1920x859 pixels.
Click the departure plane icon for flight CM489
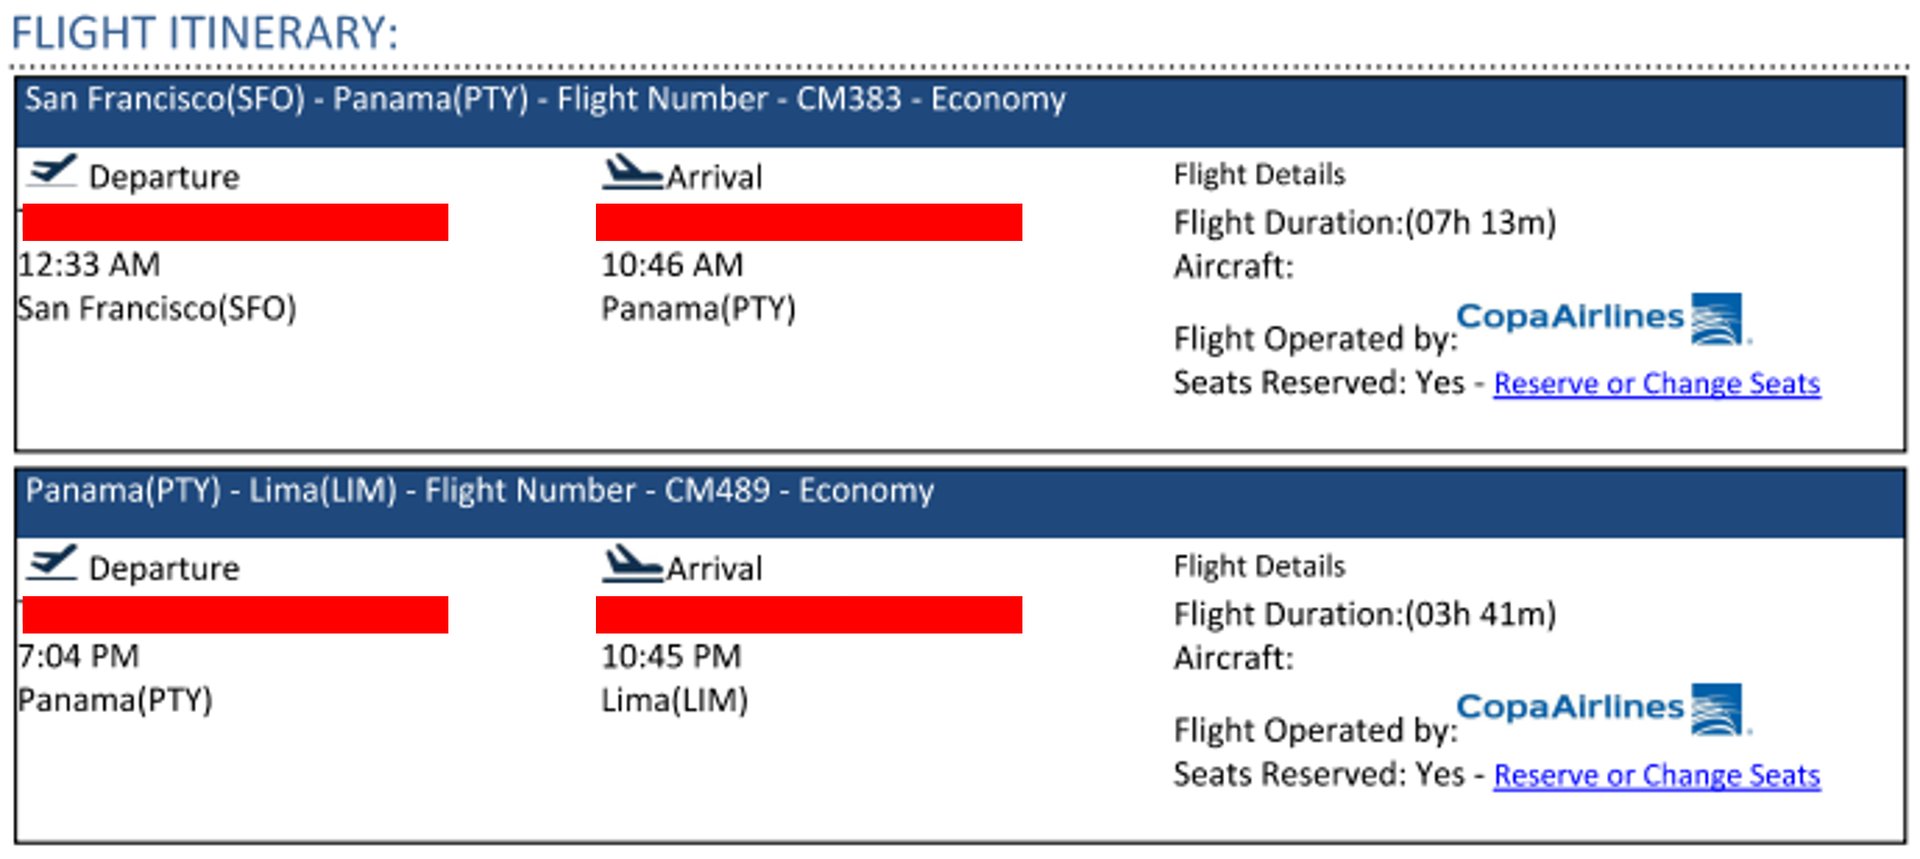coord(52,563)
